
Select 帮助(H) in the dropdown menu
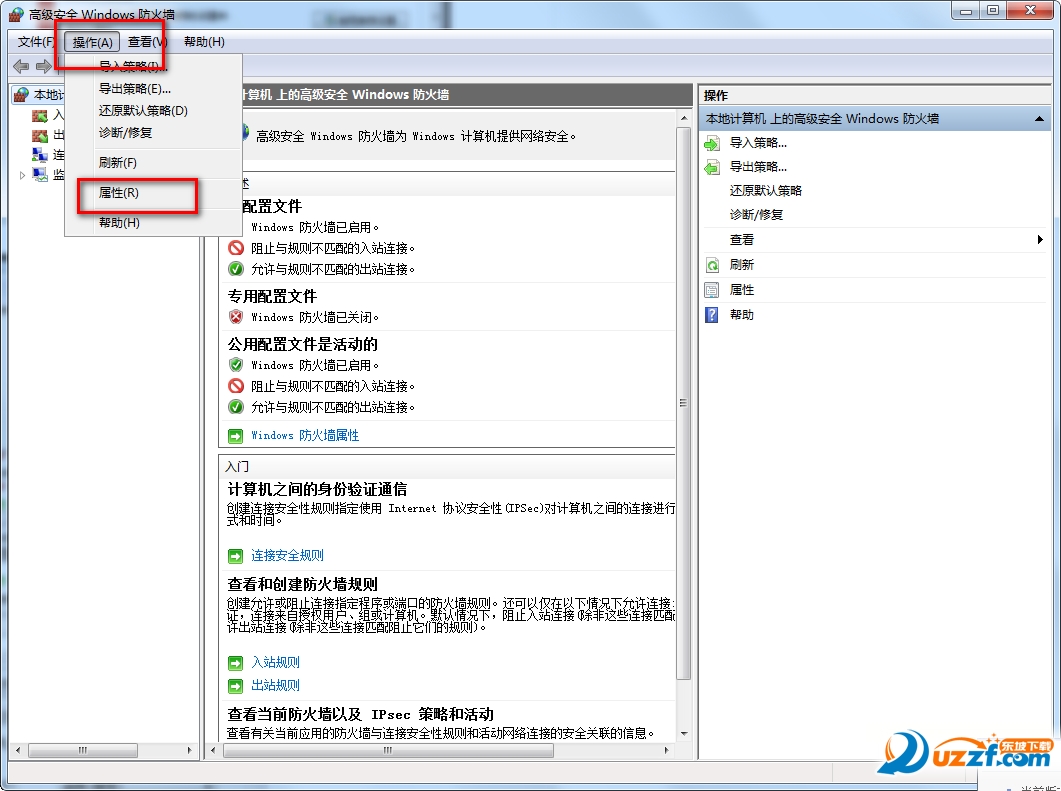(119, 223)
